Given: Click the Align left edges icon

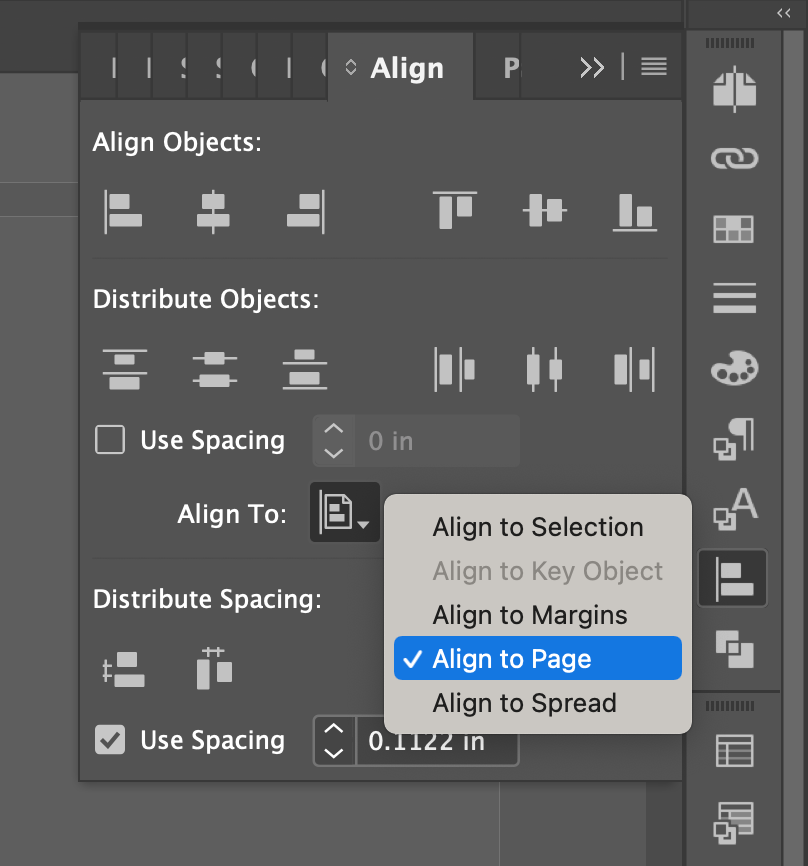Looking at the screenshot, I should (x=123, y=211).
